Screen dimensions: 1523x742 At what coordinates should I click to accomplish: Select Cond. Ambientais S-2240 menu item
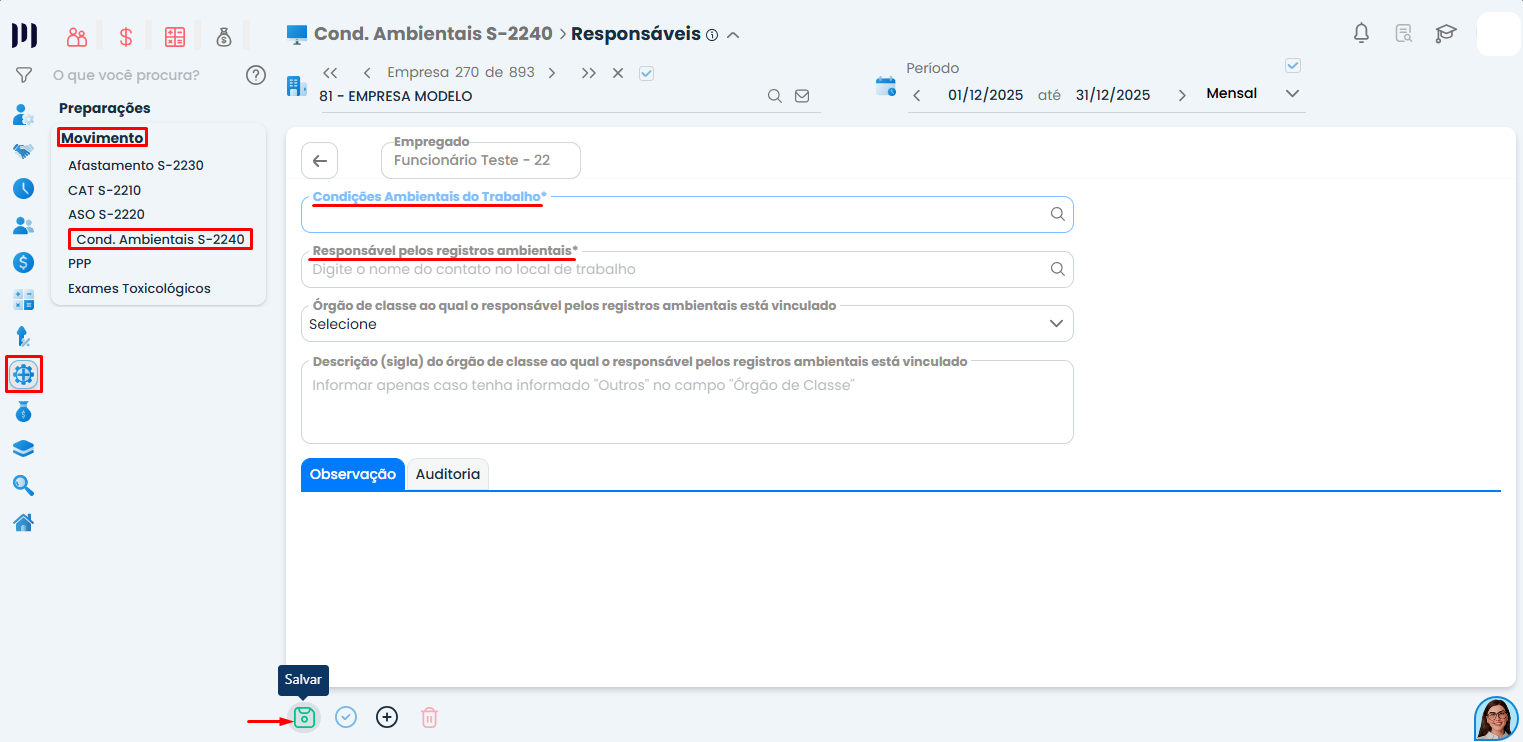coord(160,239)
